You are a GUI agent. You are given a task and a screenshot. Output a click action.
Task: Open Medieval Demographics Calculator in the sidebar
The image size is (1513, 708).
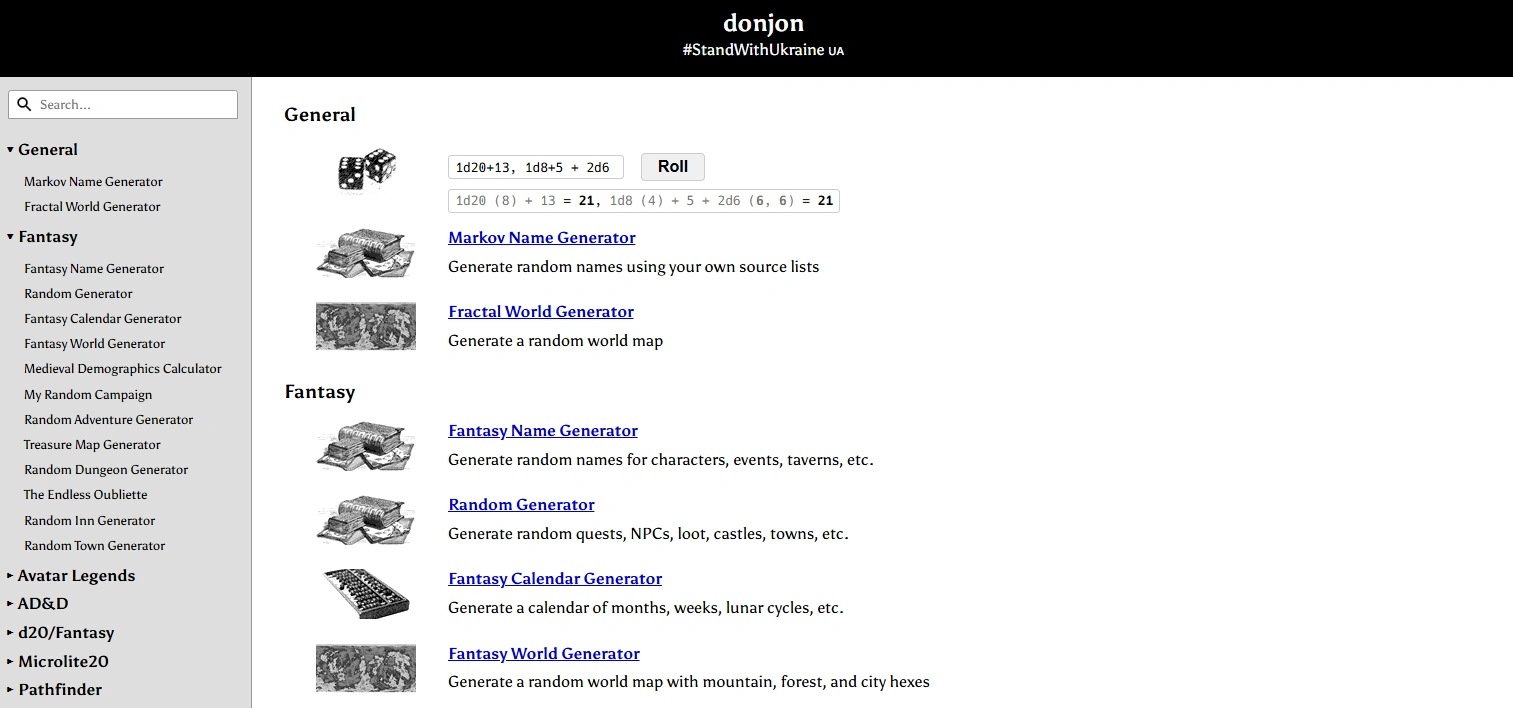pos(123,369)
